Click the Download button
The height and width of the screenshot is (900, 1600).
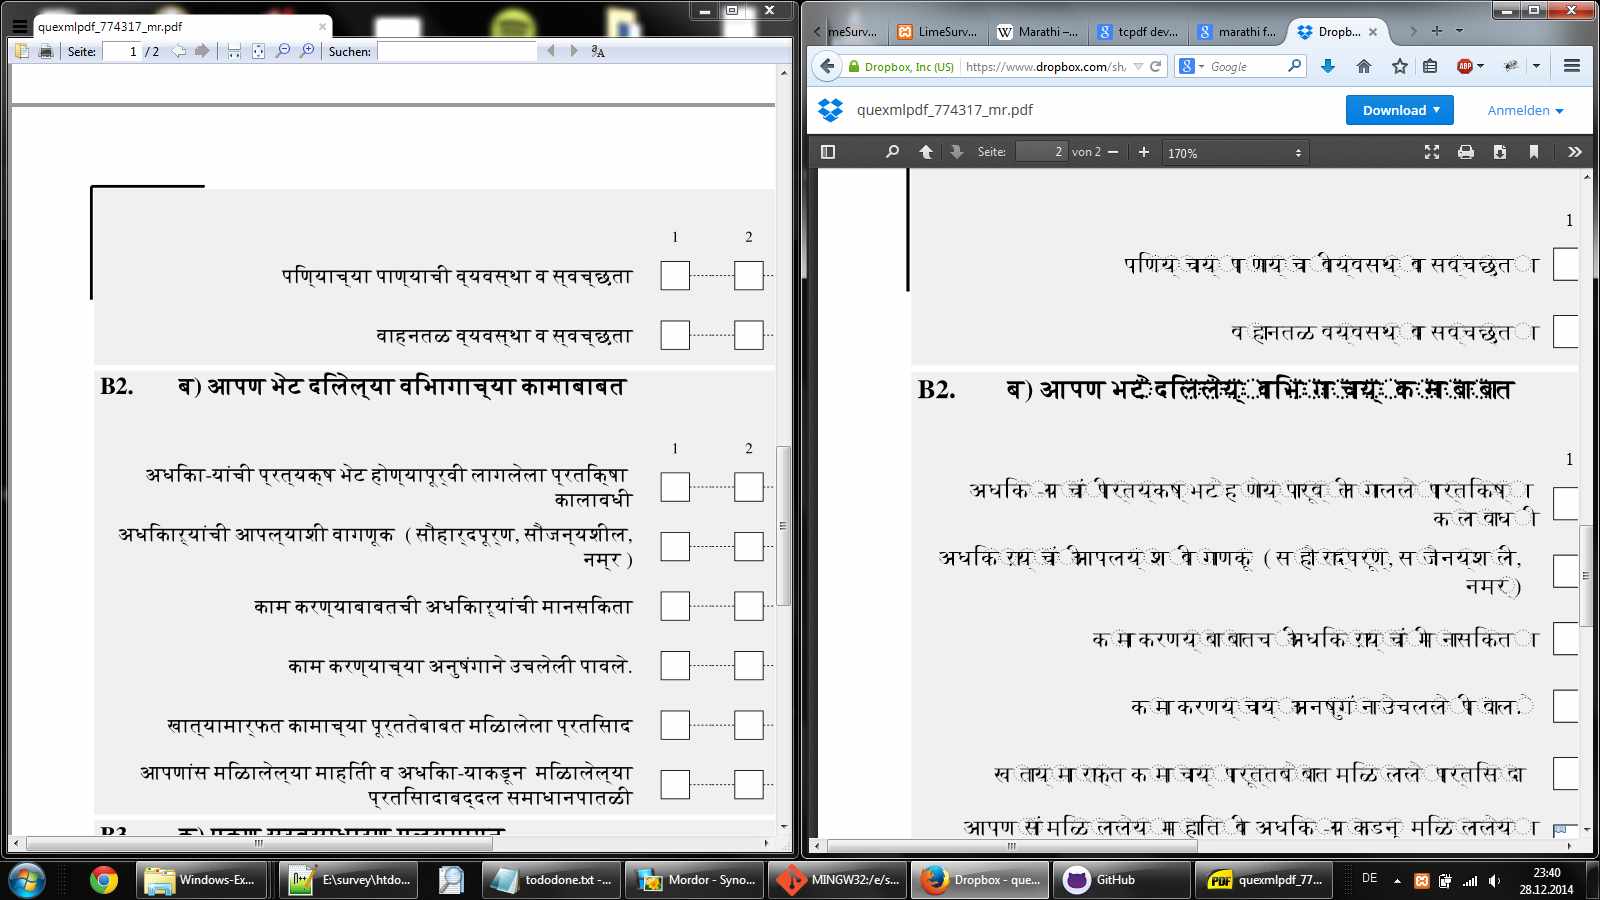(x=1399, y=110)
